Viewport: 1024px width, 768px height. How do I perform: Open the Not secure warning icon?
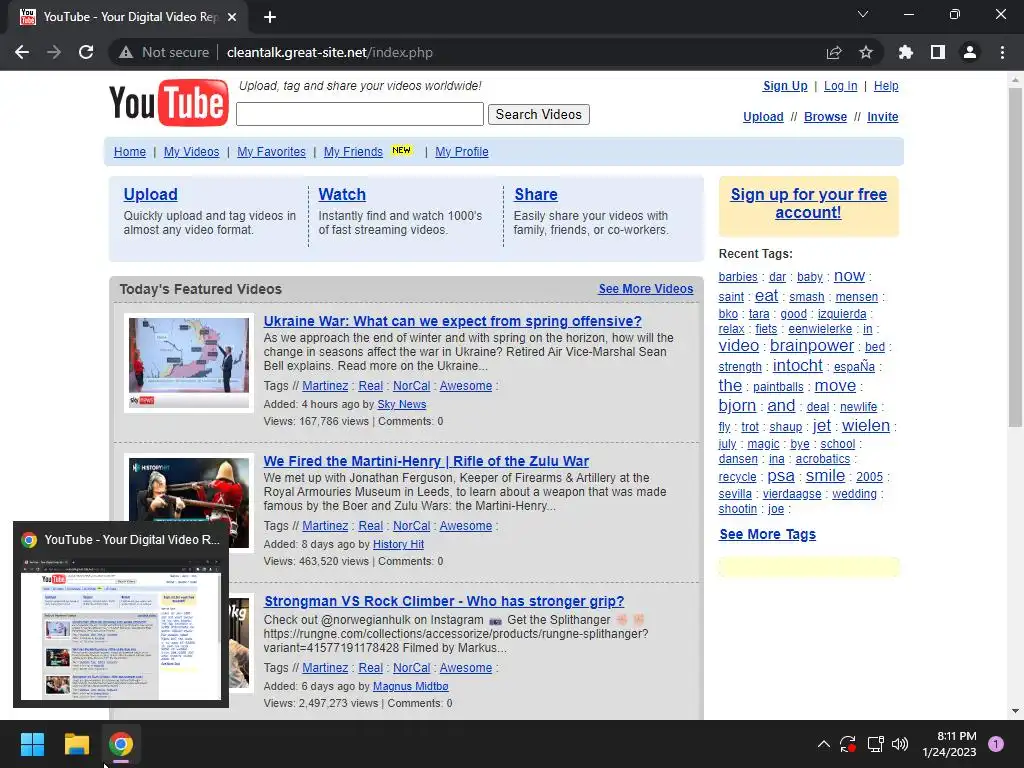[126, 52]
